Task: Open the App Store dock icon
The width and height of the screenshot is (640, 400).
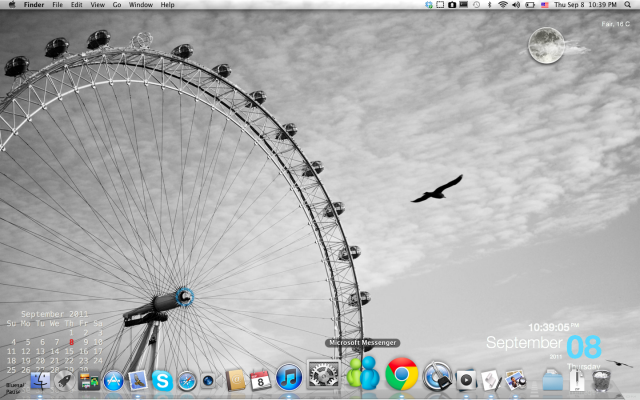Action: pos(113,381)
